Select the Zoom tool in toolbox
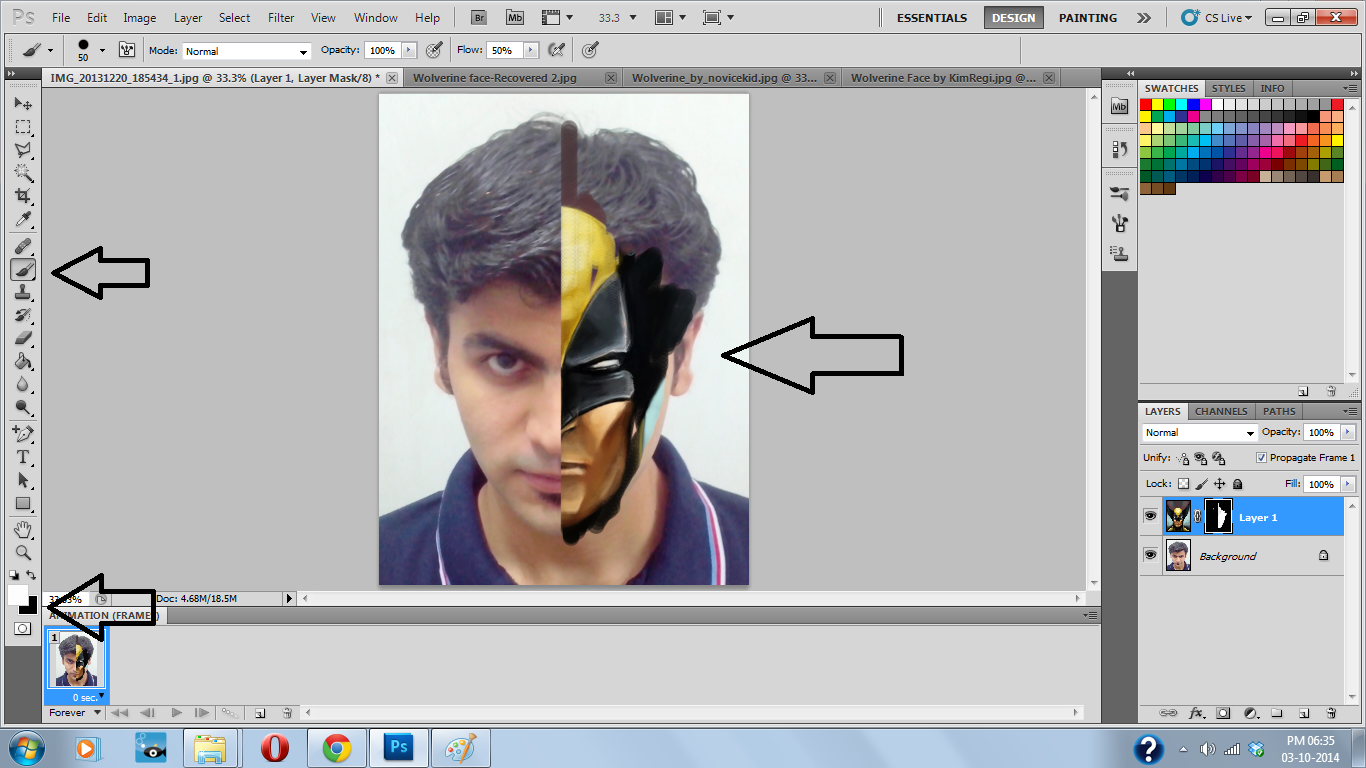The image size is (1366, 768). tap(23, 552)
